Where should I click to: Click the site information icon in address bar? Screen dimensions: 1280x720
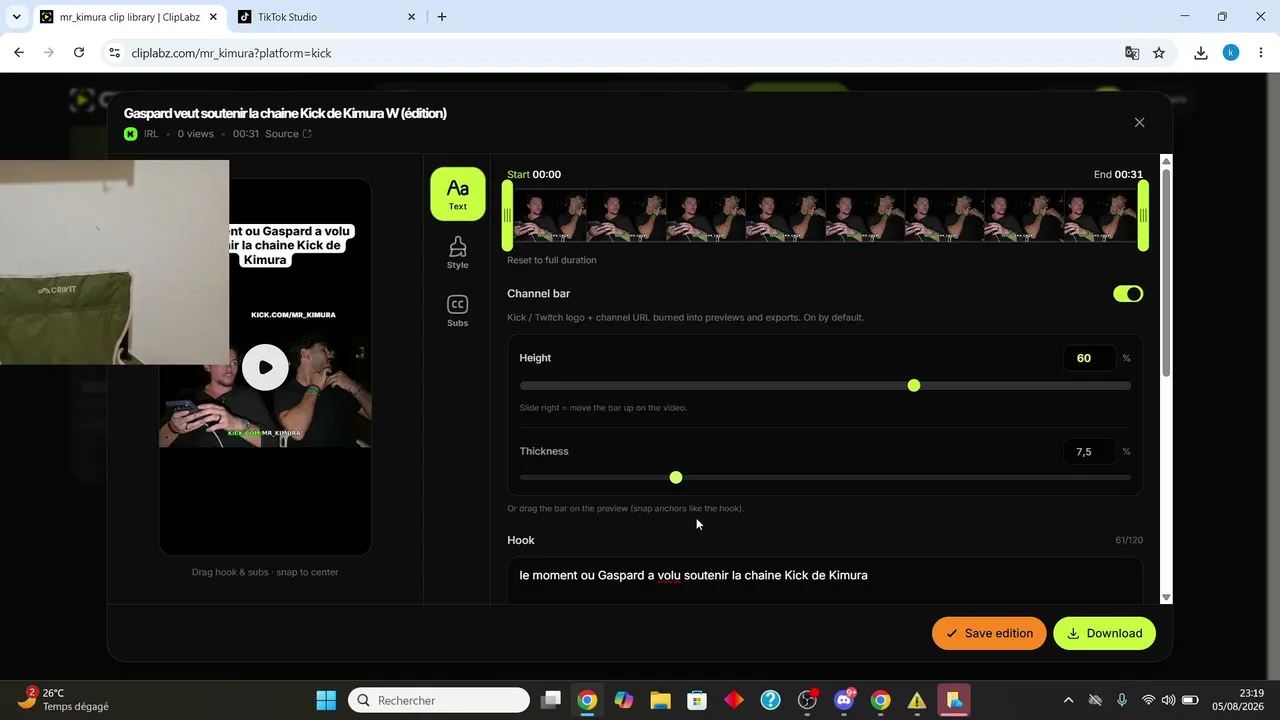114,53
